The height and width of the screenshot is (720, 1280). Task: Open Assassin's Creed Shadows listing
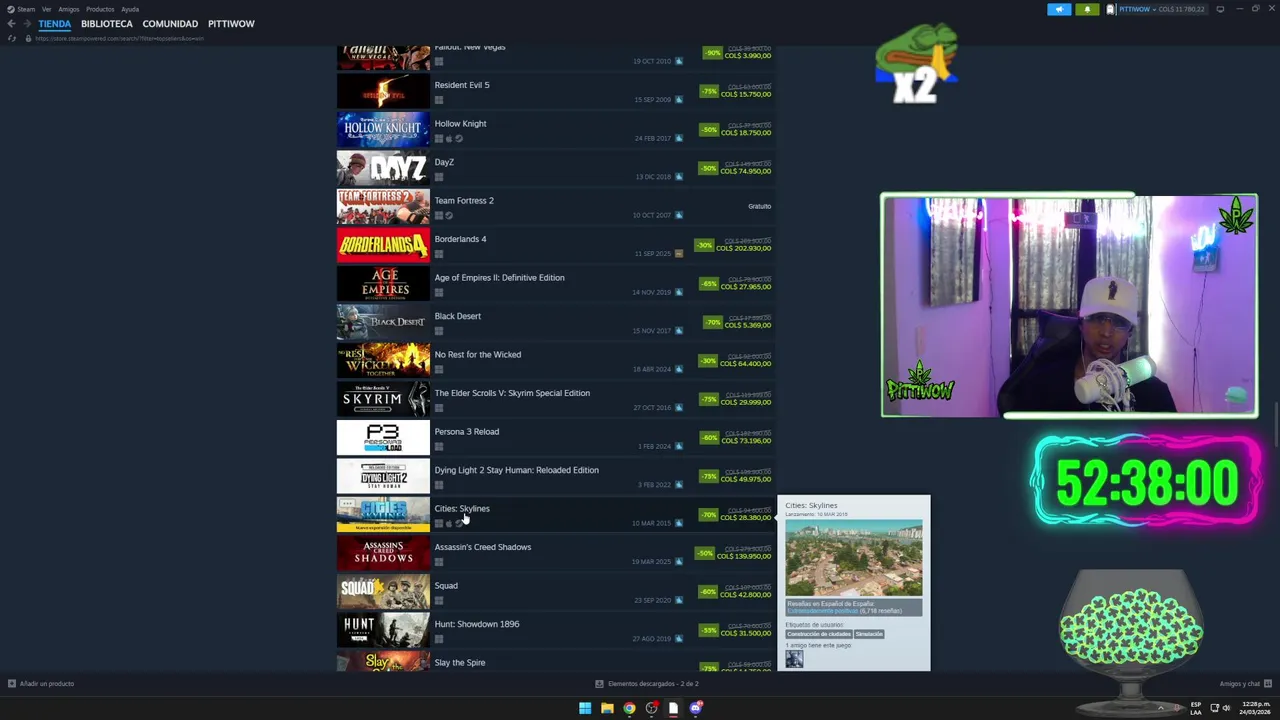(x=556, y=553)
